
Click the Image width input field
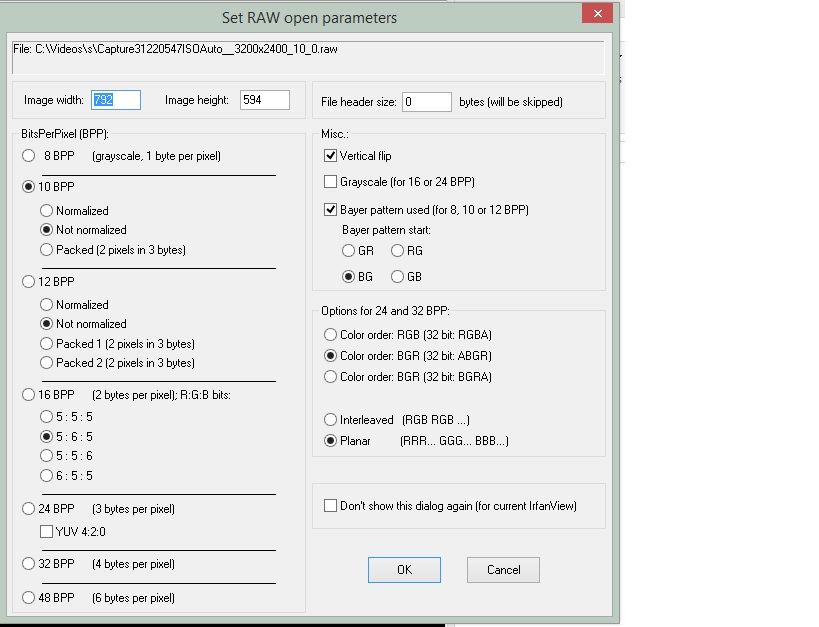(116, 100)
